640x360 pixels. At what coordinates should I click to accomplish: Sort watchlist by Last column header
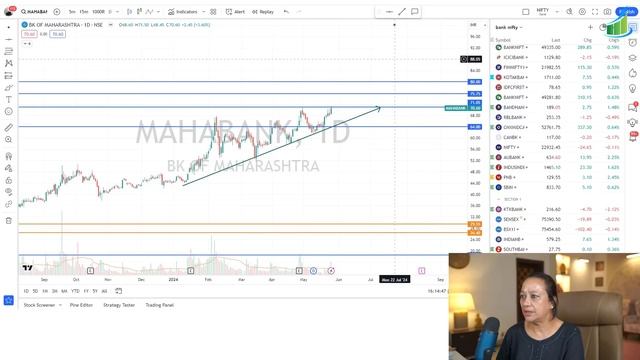pyautogui.click(x=556, y=40)
